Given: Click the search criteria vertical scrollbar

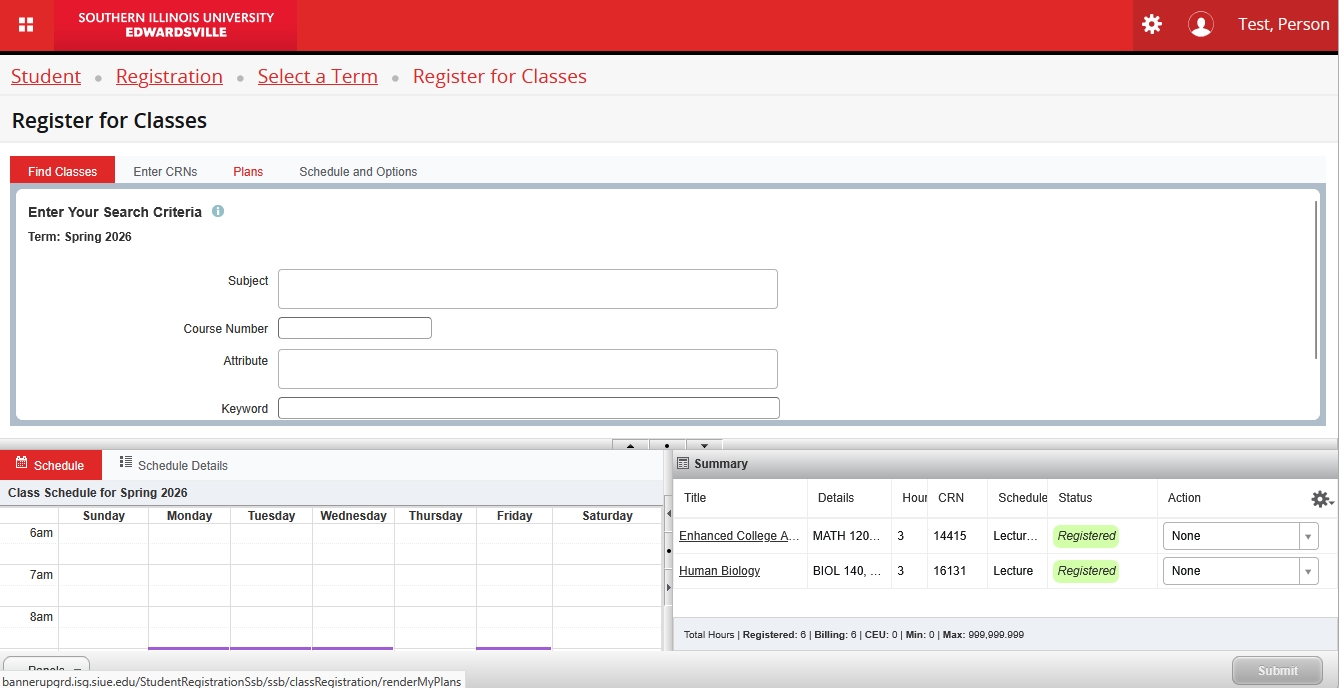Looking at the screenshot, I should tap(1316, 280).
